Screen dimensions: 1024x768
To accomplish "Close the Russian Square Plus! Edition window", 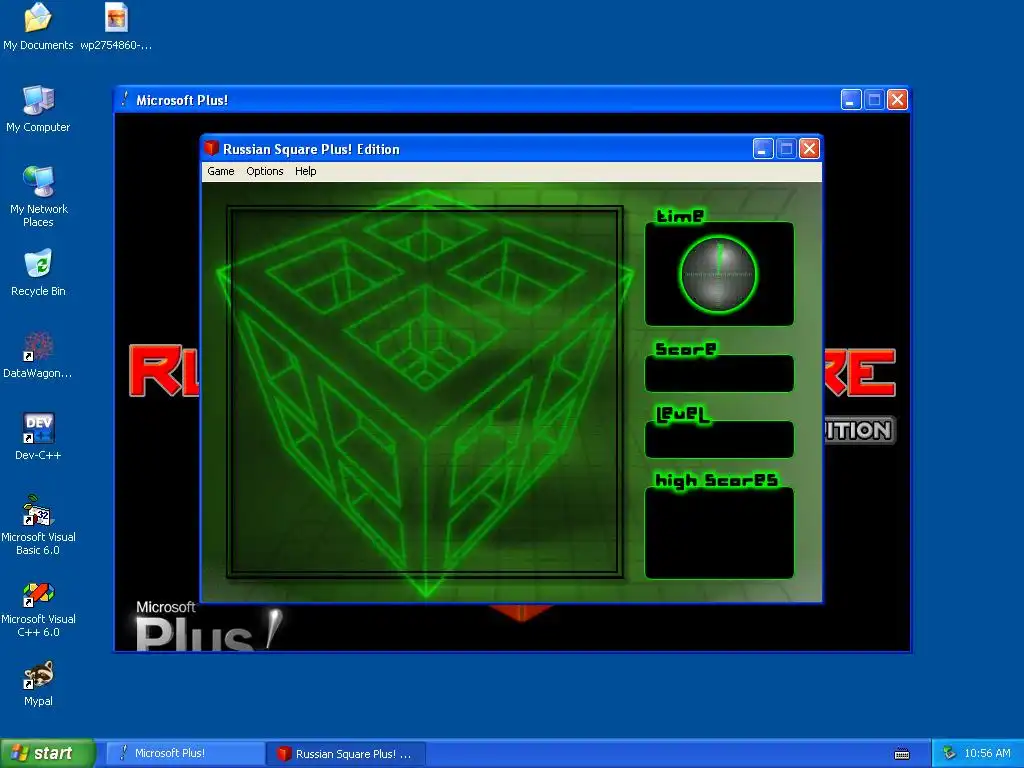I will [x=809, y=149].
